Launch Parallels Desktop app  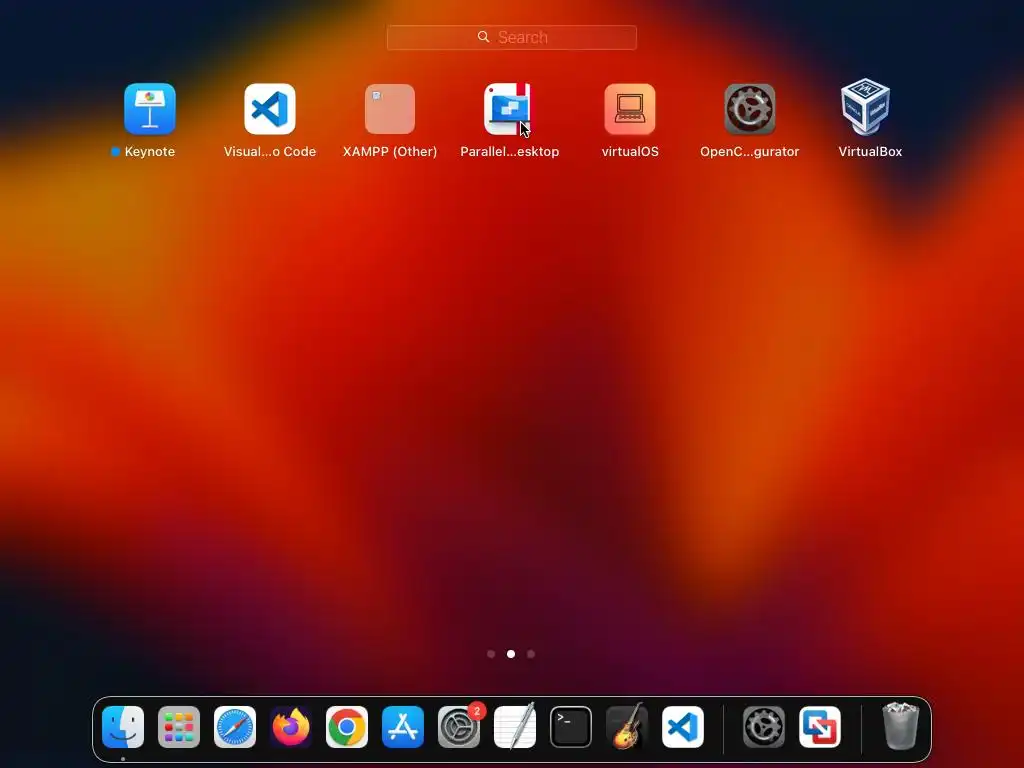[x=509, y=108]
